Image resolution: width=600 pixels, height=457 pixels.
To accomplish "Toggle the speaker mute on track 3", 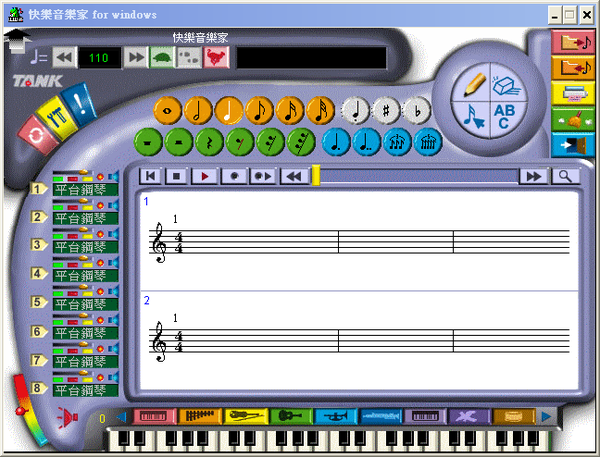I will (113, 234).
